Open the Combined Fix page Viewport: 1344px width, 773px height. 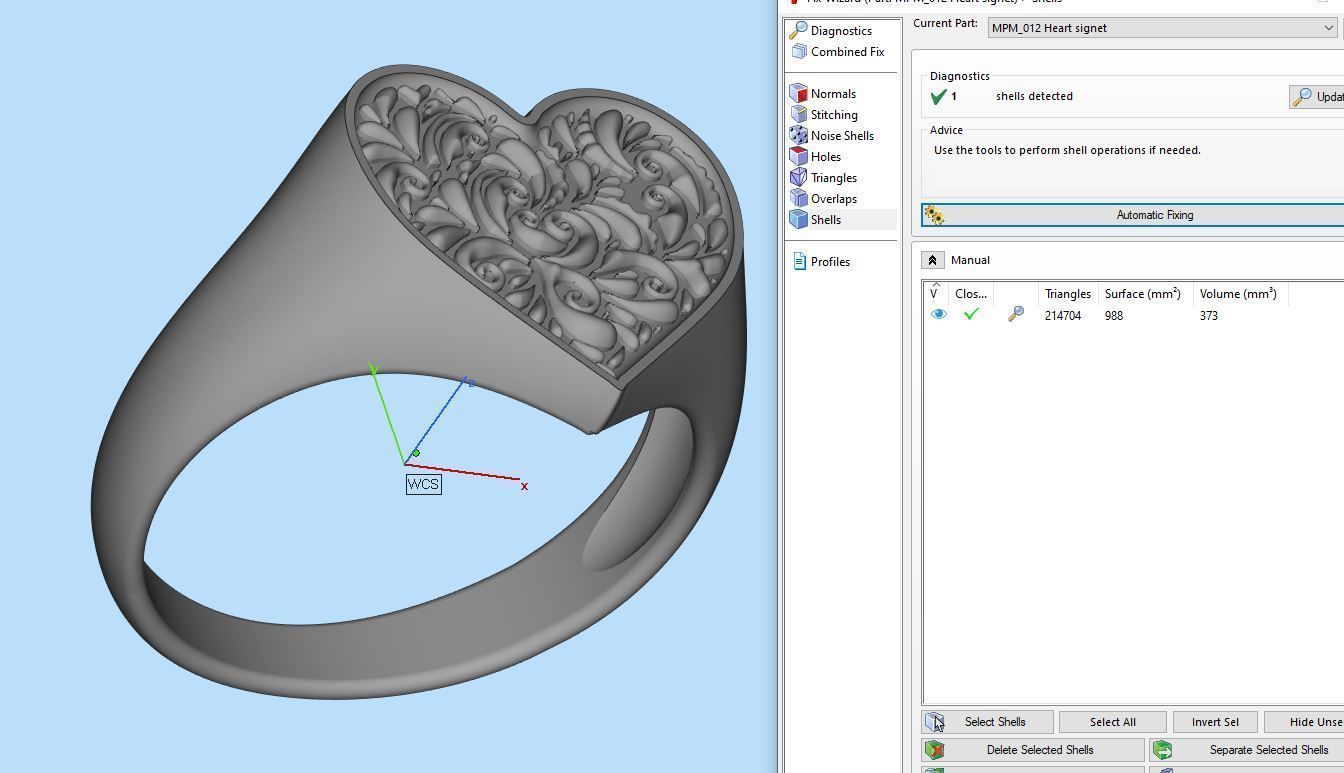pos(838,52)
